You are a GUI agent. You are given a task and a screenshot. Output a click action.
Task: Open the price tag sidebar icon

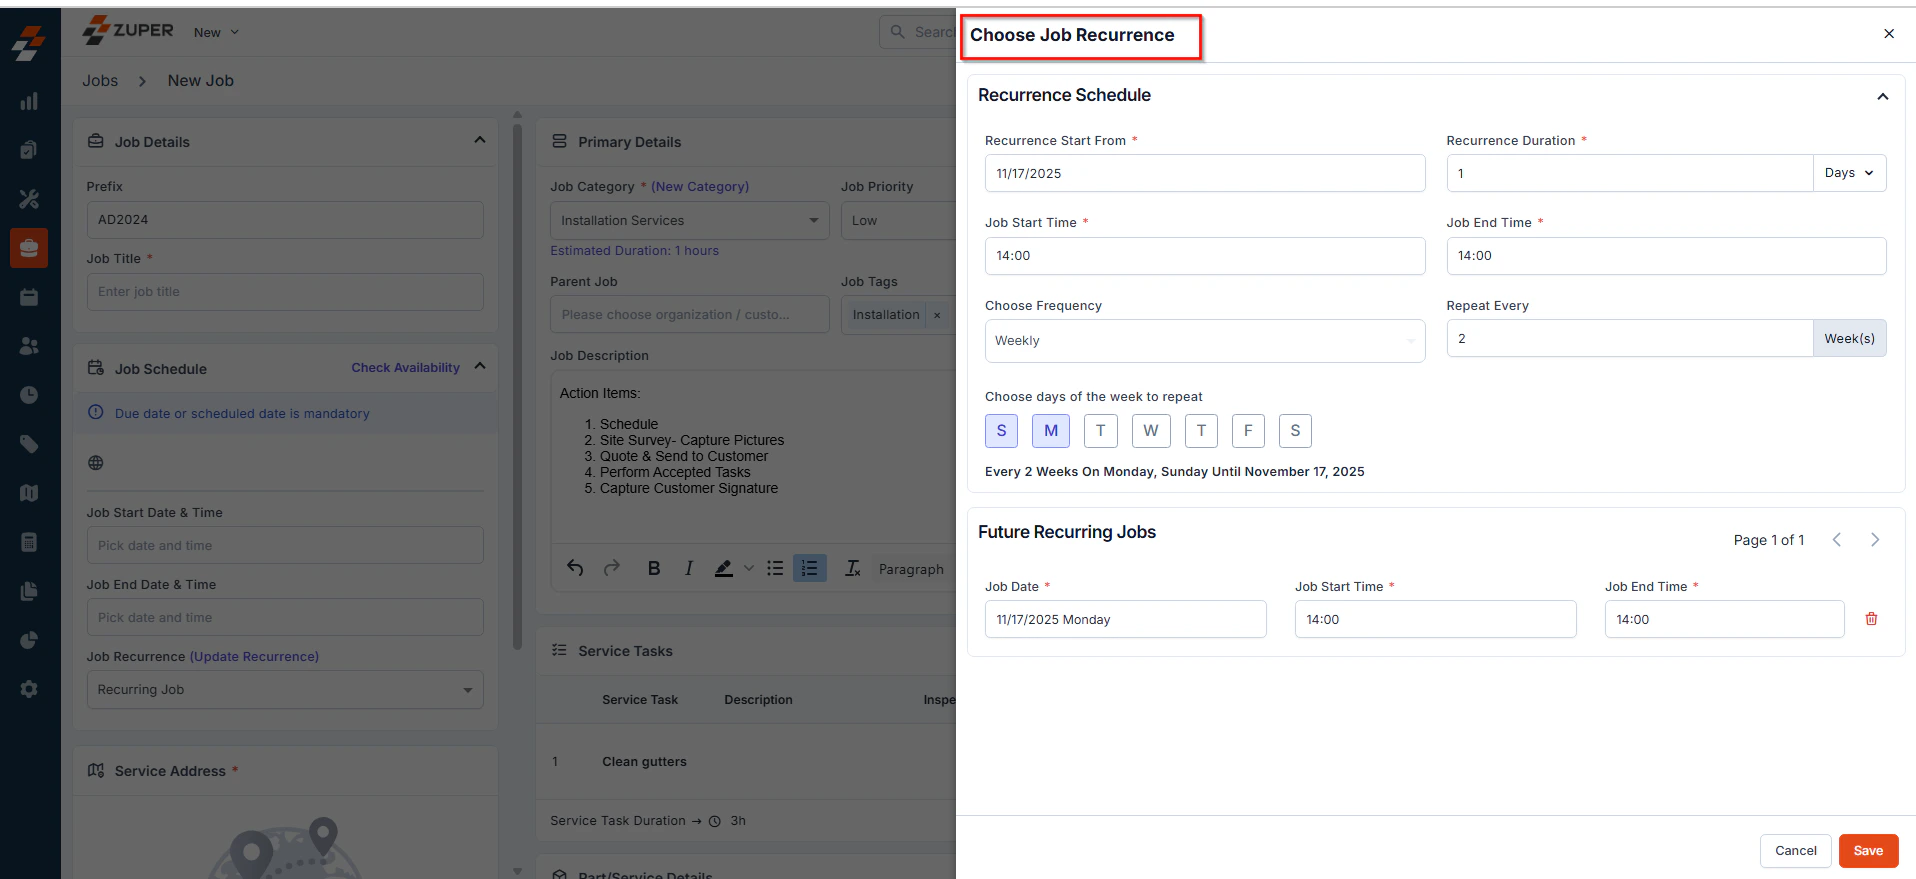29,444
